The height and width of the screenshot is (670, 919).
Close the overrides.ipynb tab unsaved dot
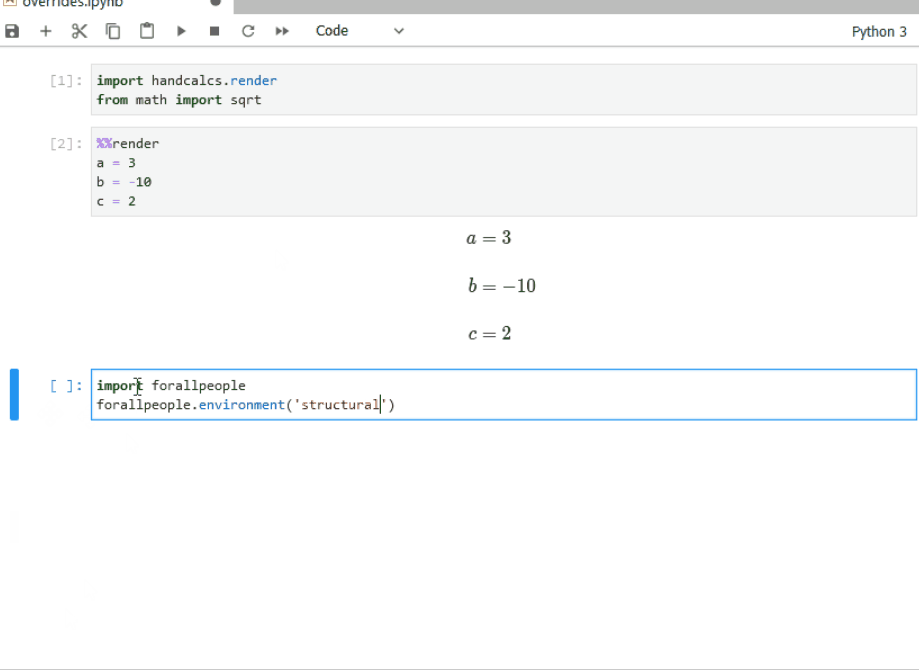coord(216,2)
